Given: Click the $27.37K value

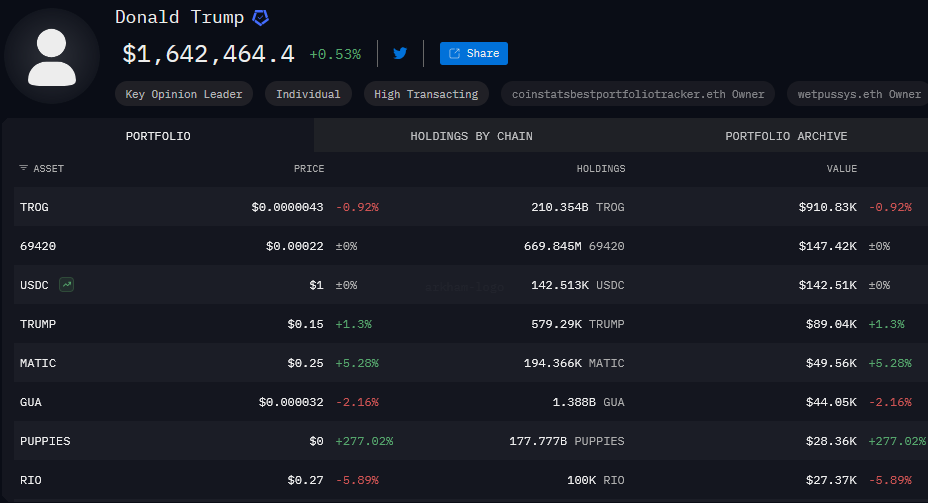Looking at the screenshot, I should click(x=831, y=480).
